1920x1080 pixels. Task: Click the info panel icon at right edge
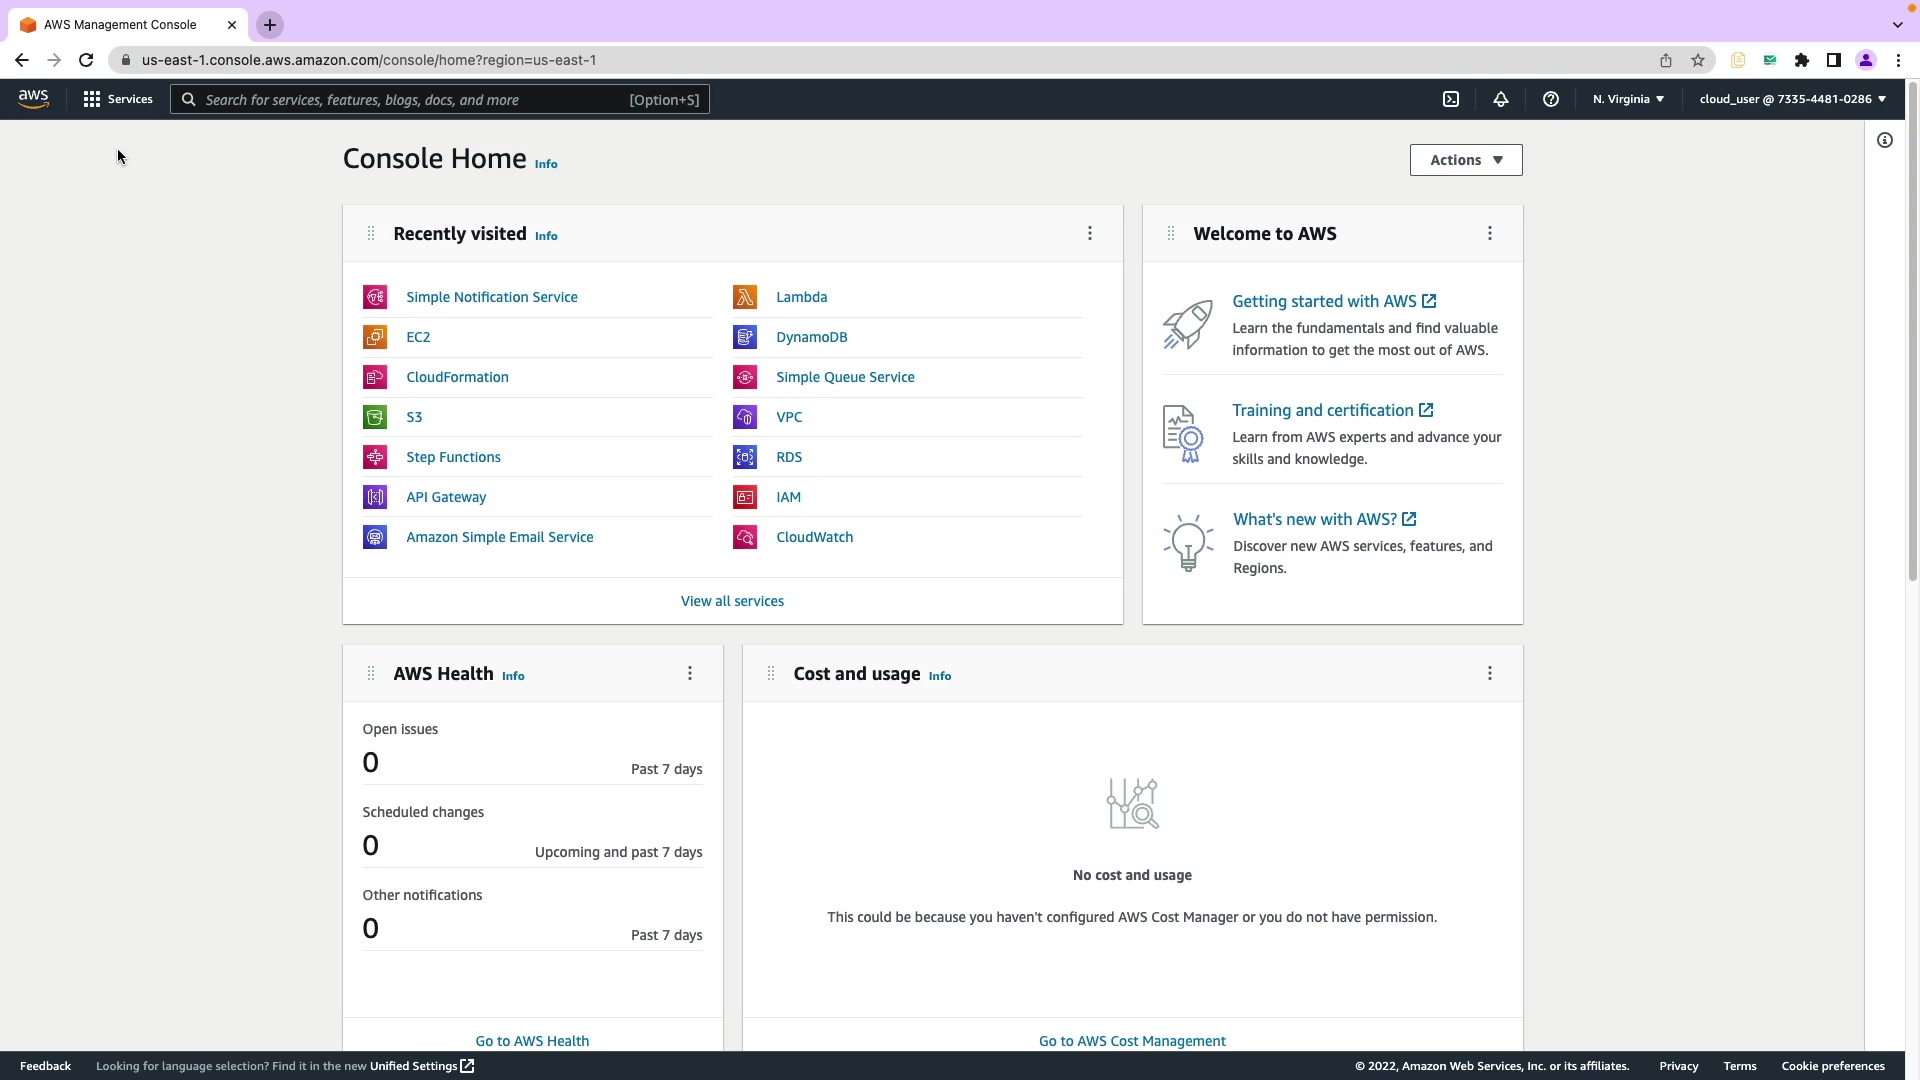1885,140
